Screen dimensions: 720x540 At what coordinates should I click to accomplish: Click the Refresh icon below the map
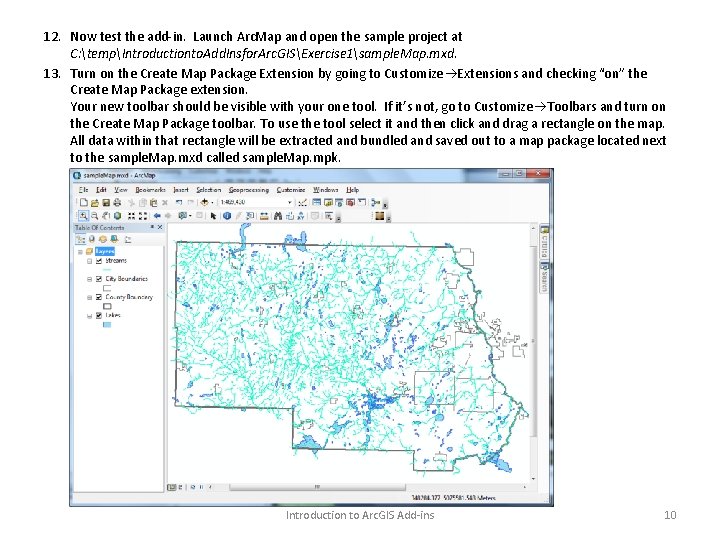coord(193,487)
